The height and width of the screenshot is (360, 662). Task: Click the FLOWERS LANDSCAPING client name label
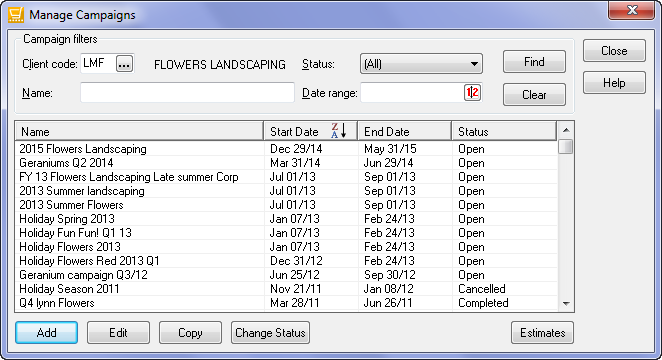pyautogui.click(x=220, y=65)
